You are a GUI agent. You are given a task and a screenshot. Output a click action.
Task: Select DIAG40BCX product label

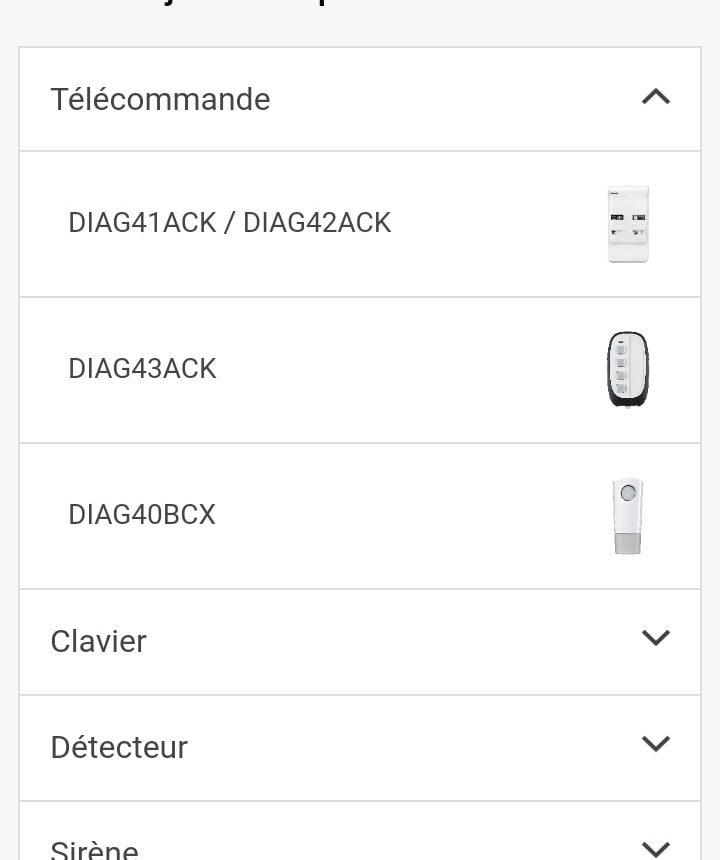[x=141, y=514]
